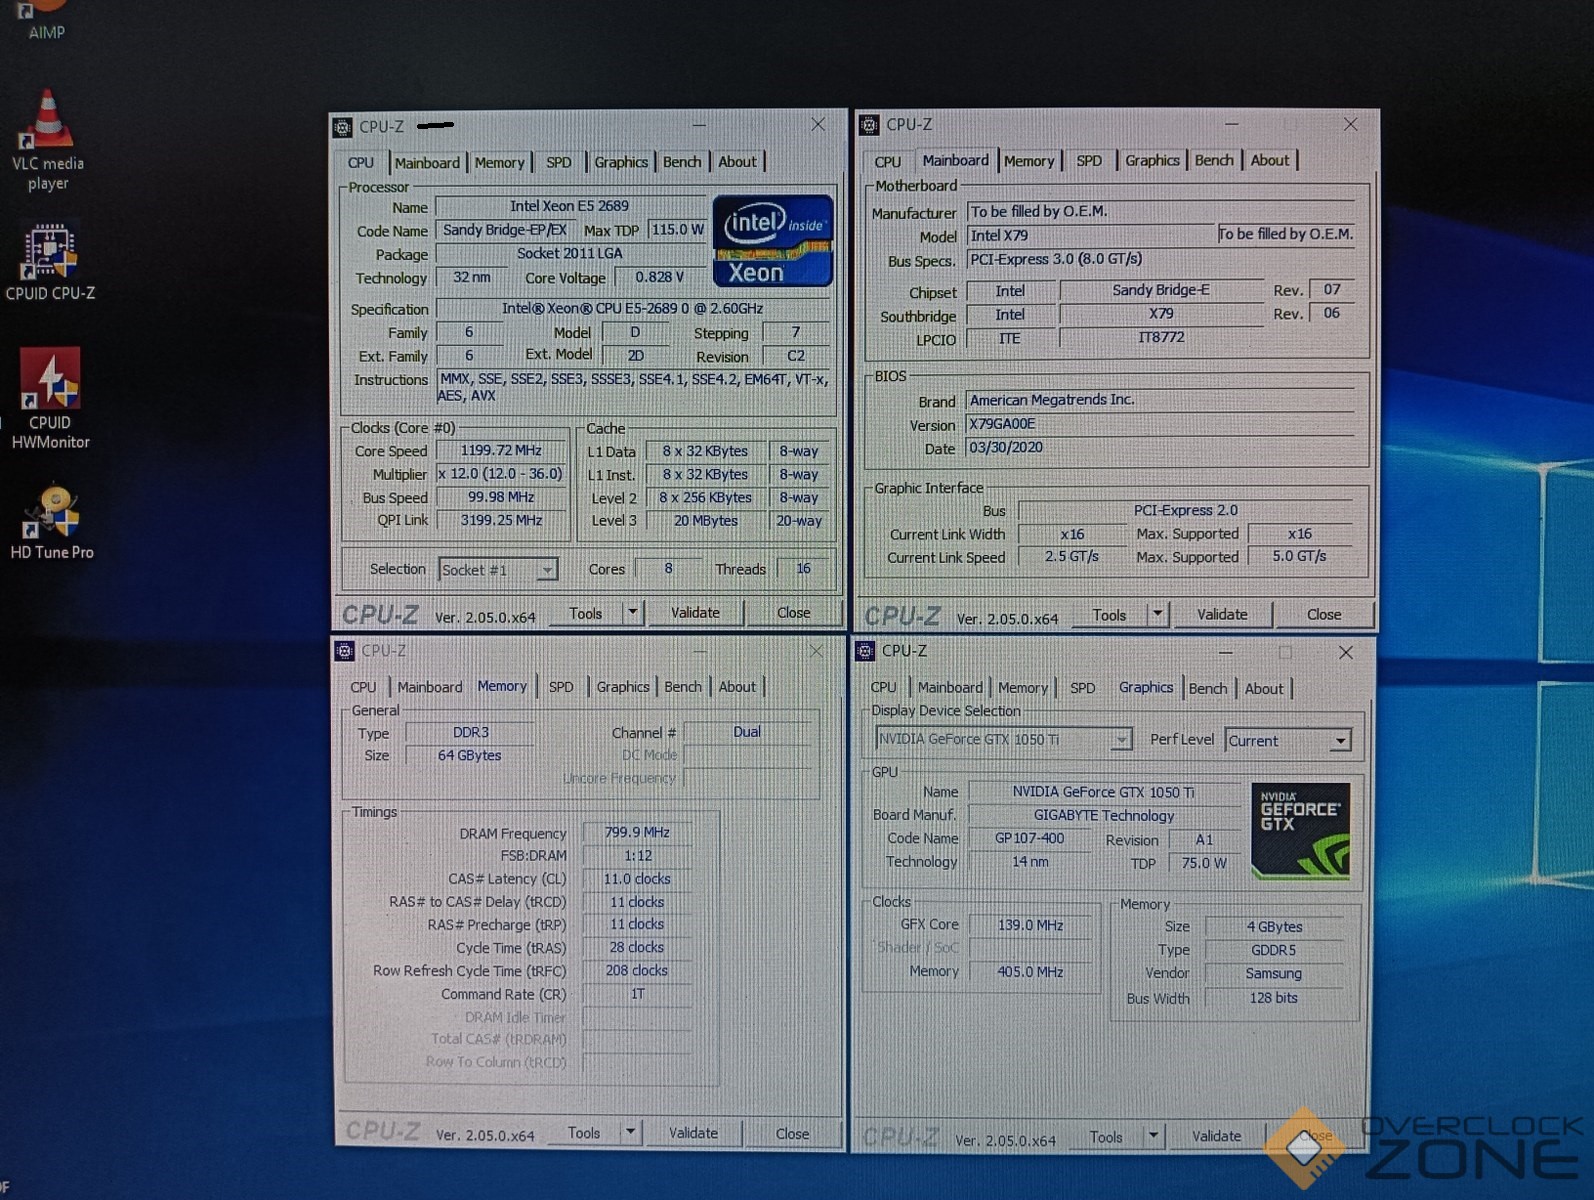
Task: Open the SPD tab in the Memory window
Action: click(x=561, y=687)
